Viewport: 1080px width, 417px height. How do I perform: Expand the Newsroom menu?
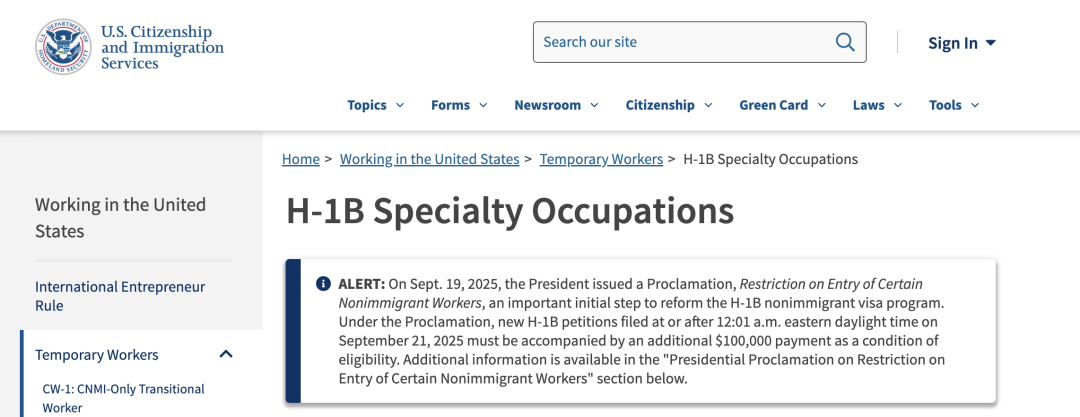click(556, 105)
